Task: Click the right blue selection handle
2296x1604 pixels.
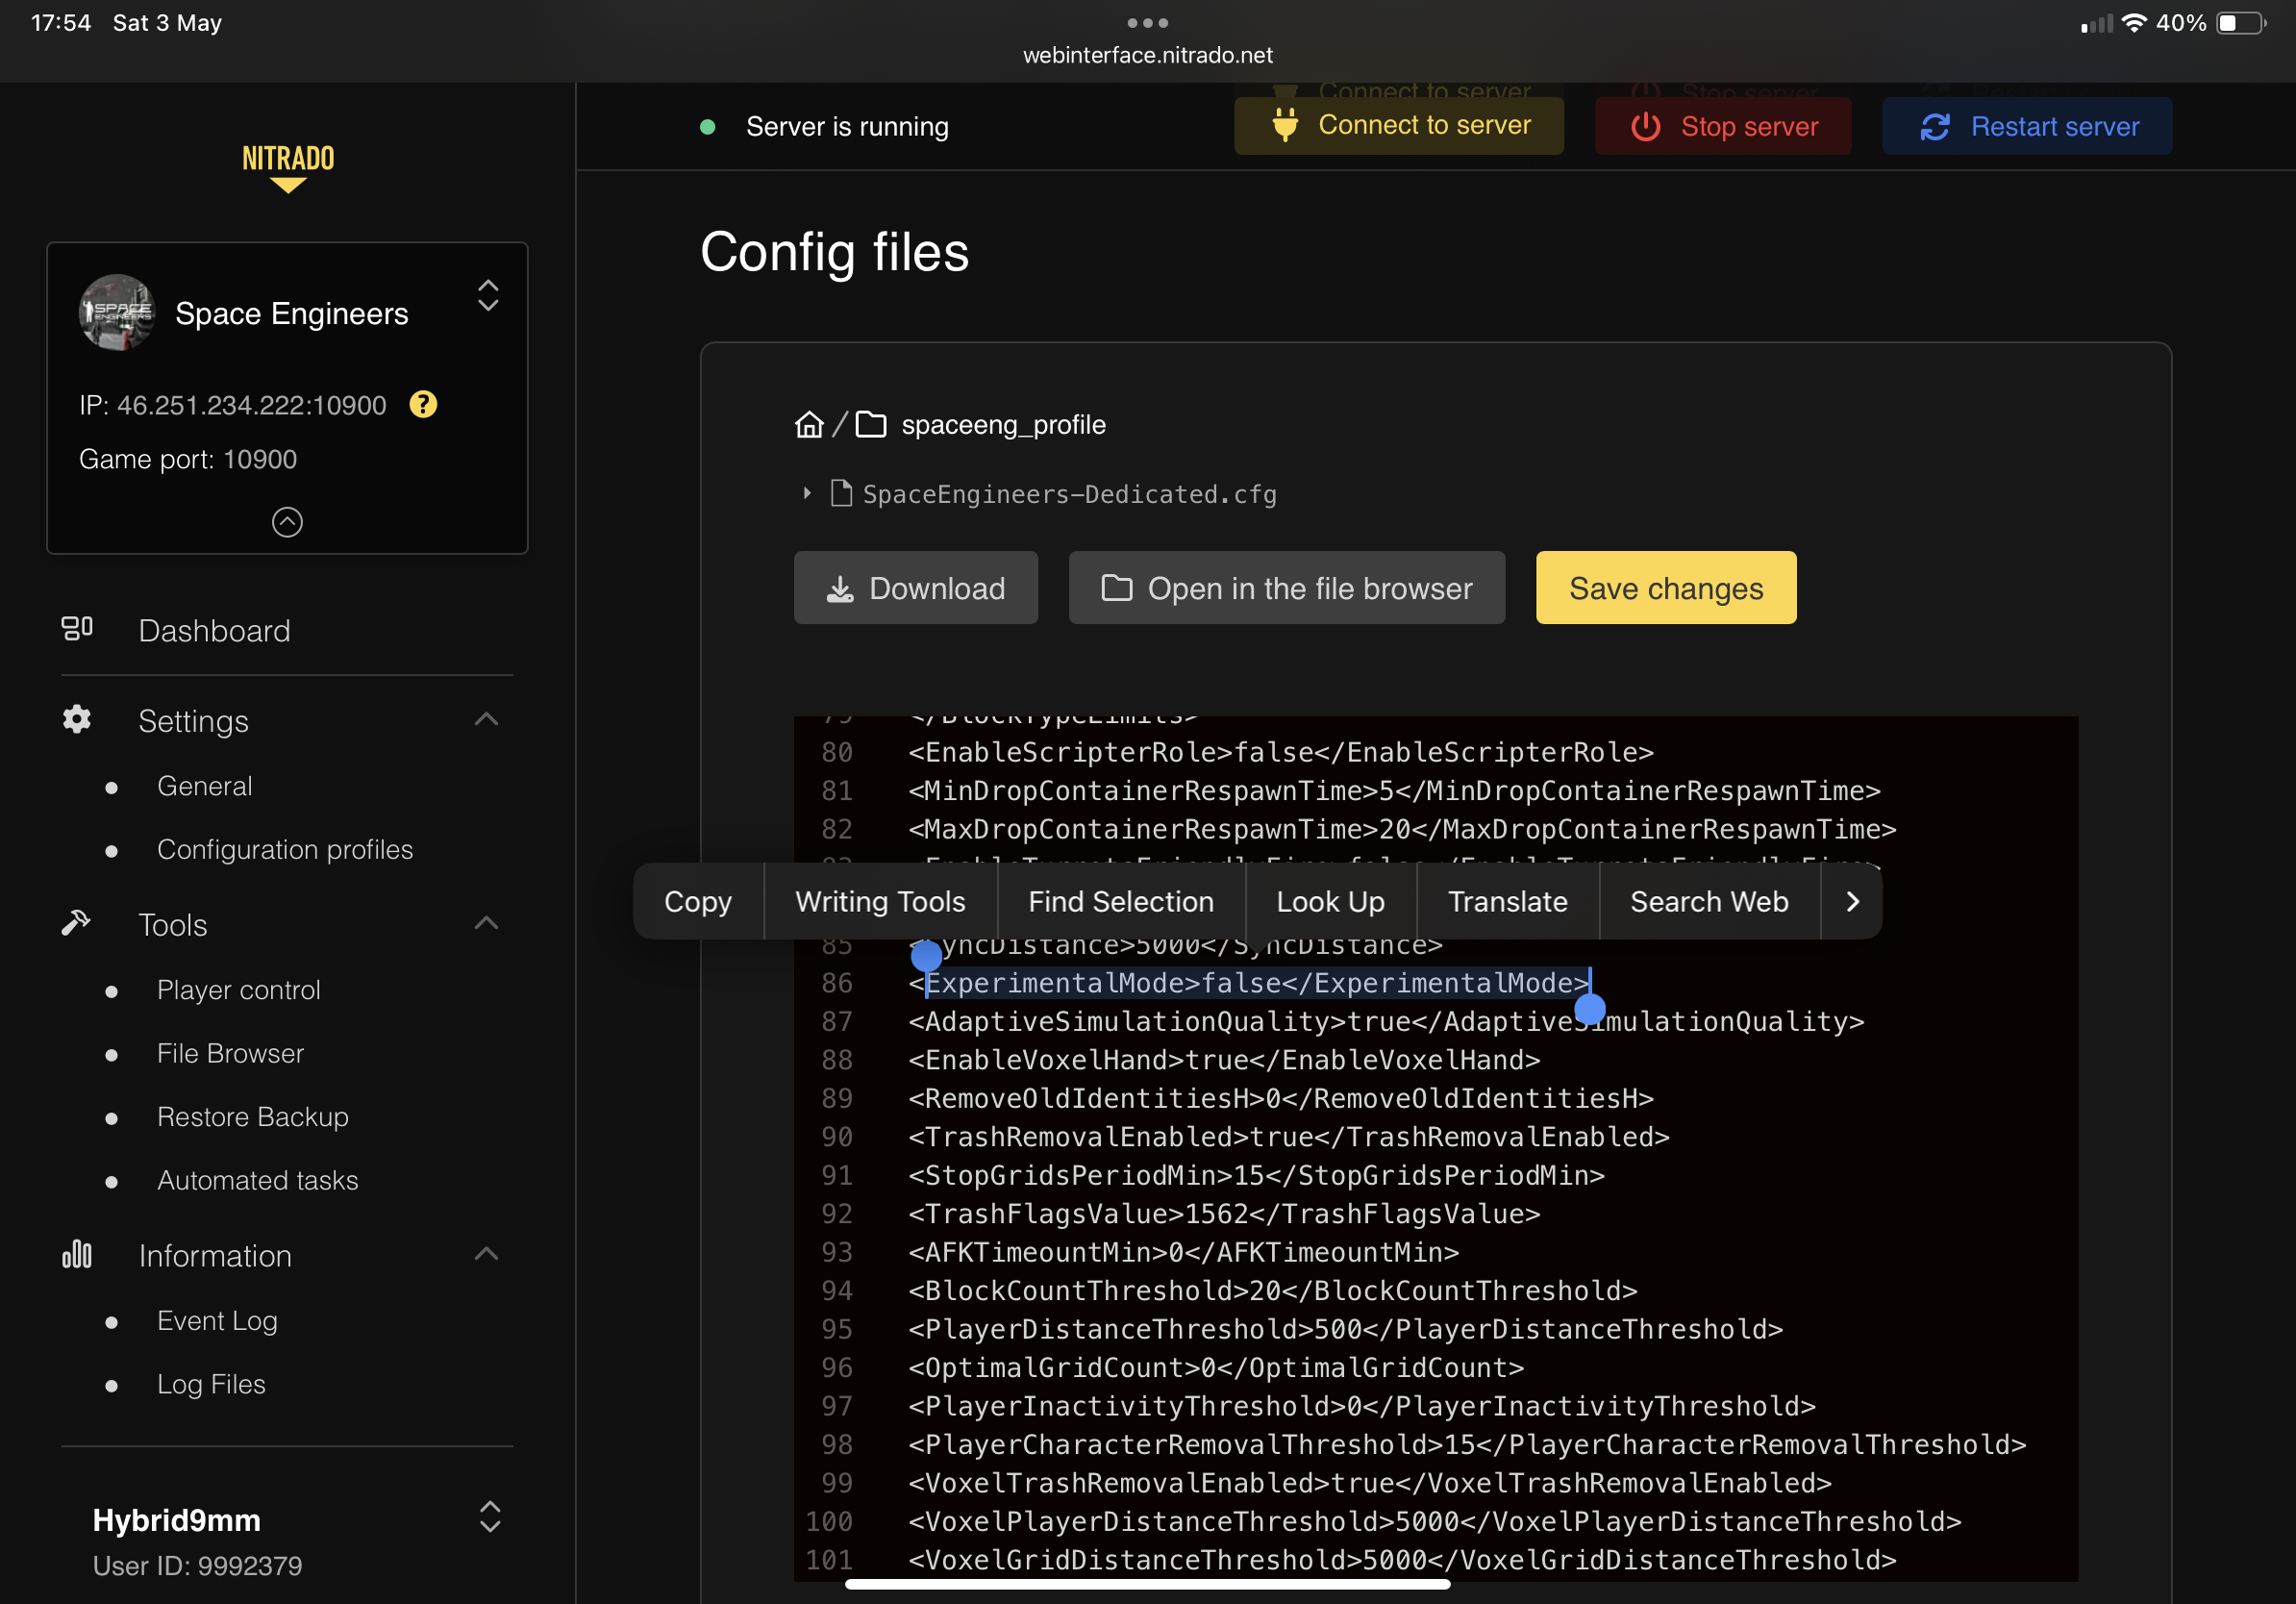Action: click(x=1590, y=1010)
